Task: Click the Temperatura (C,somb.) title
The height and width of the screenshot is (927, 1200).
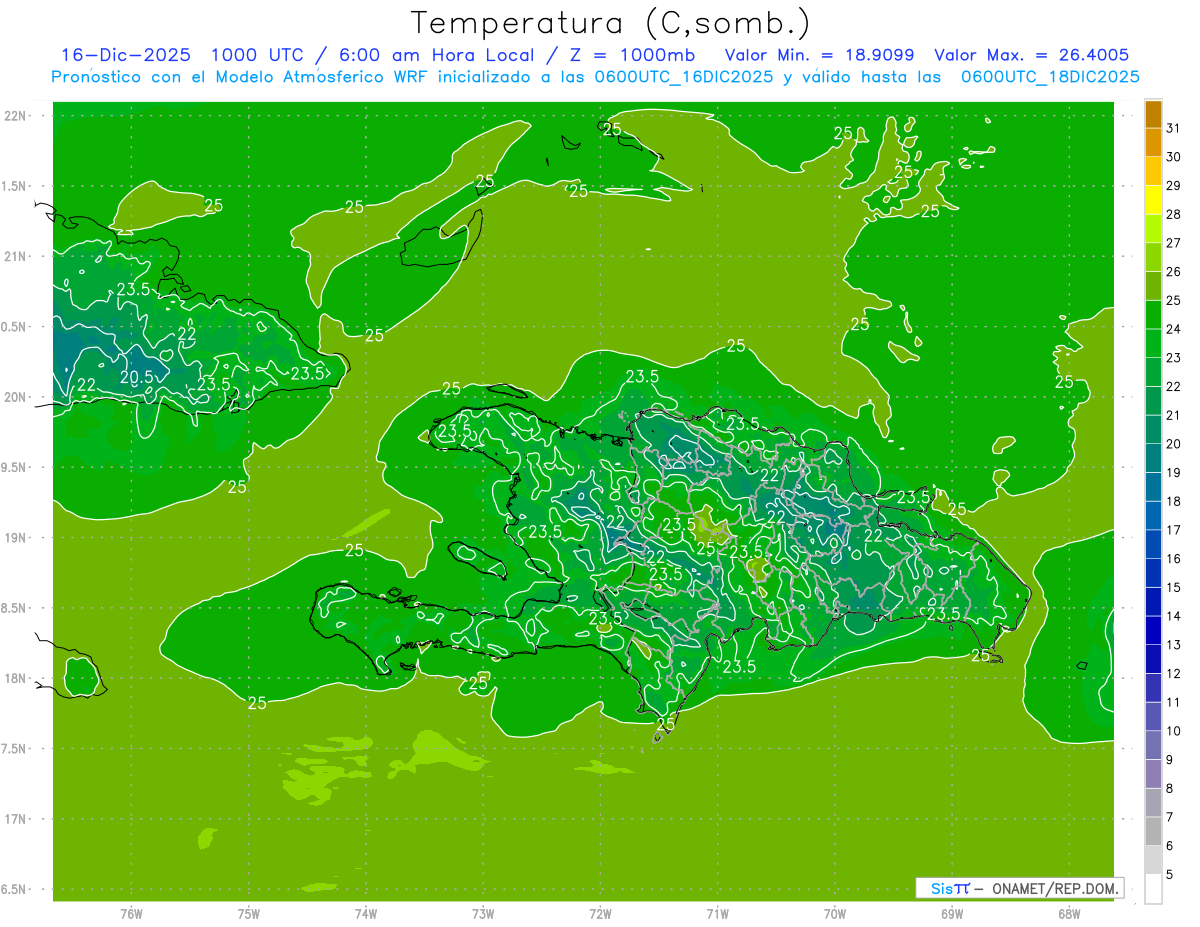Action: click(611, 23)
